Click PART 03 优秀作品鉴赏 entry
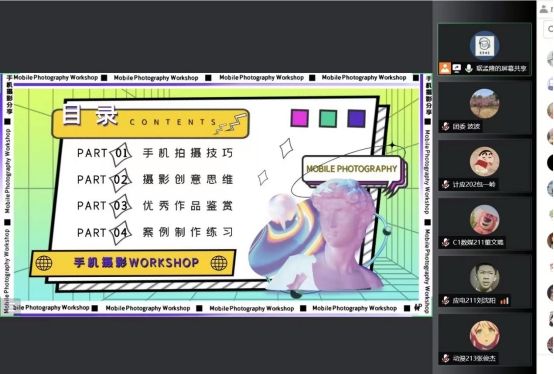 (155, 206)
